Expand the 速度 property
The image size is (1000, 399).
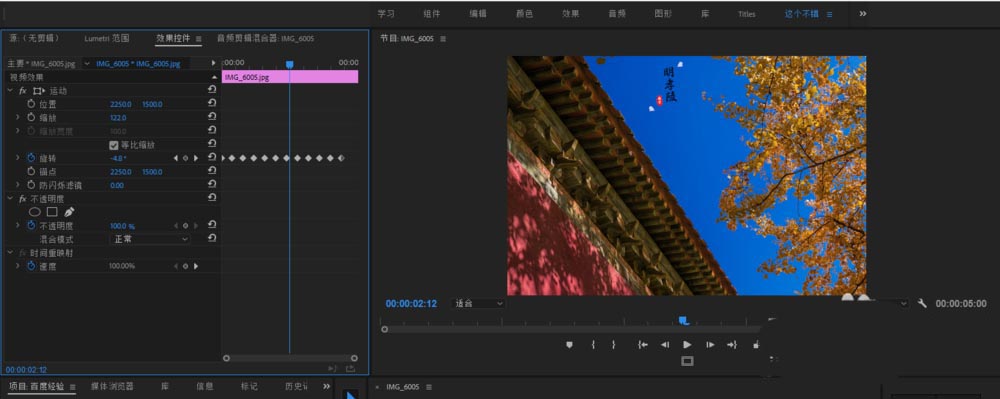tap(18, 266)
